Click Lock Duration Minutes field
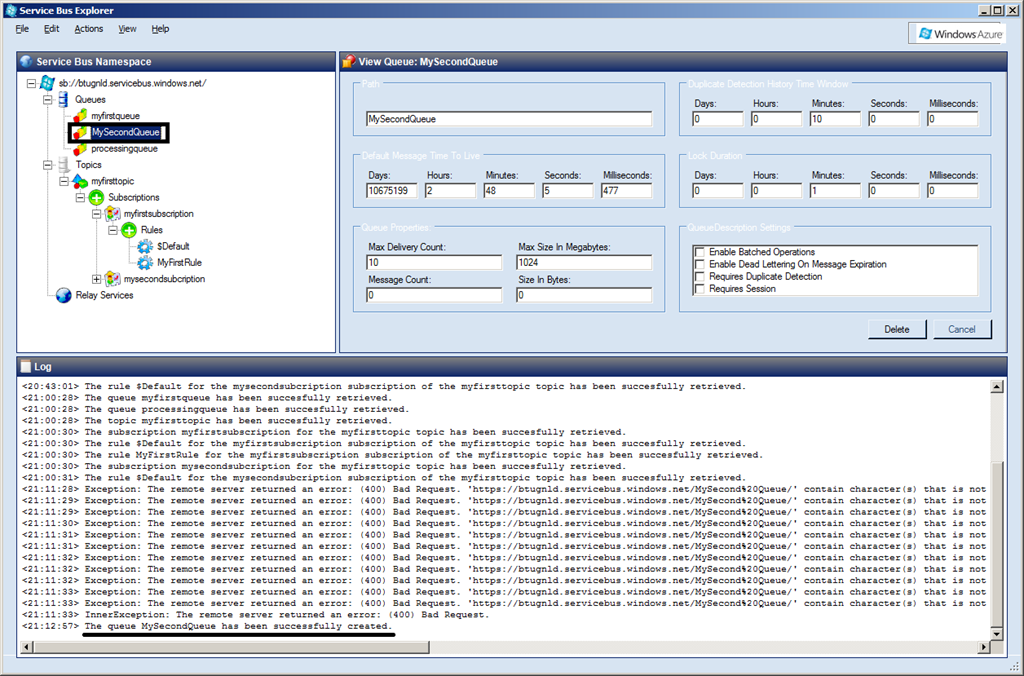Screen dimensions: 1024x676 [835, 191]
